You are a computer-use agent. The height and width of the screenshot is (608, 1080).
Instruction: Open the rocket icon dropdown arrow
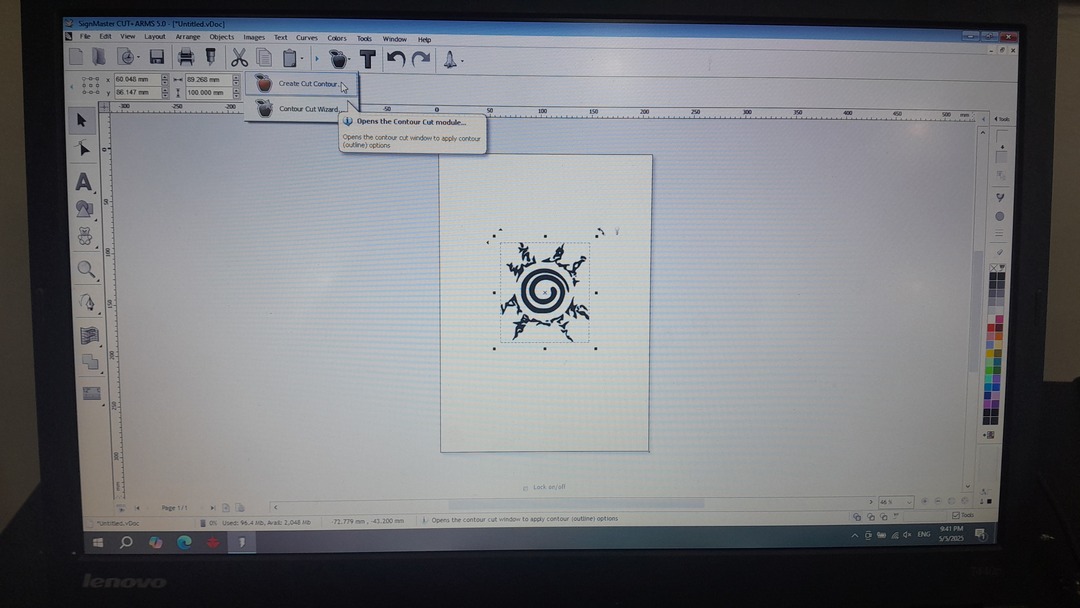click(x=462, y=61)
